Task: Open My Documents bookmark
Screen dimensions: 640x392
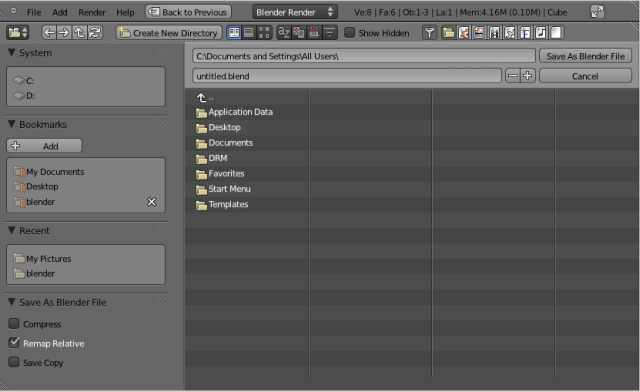Action: click(x=86, y=172)
